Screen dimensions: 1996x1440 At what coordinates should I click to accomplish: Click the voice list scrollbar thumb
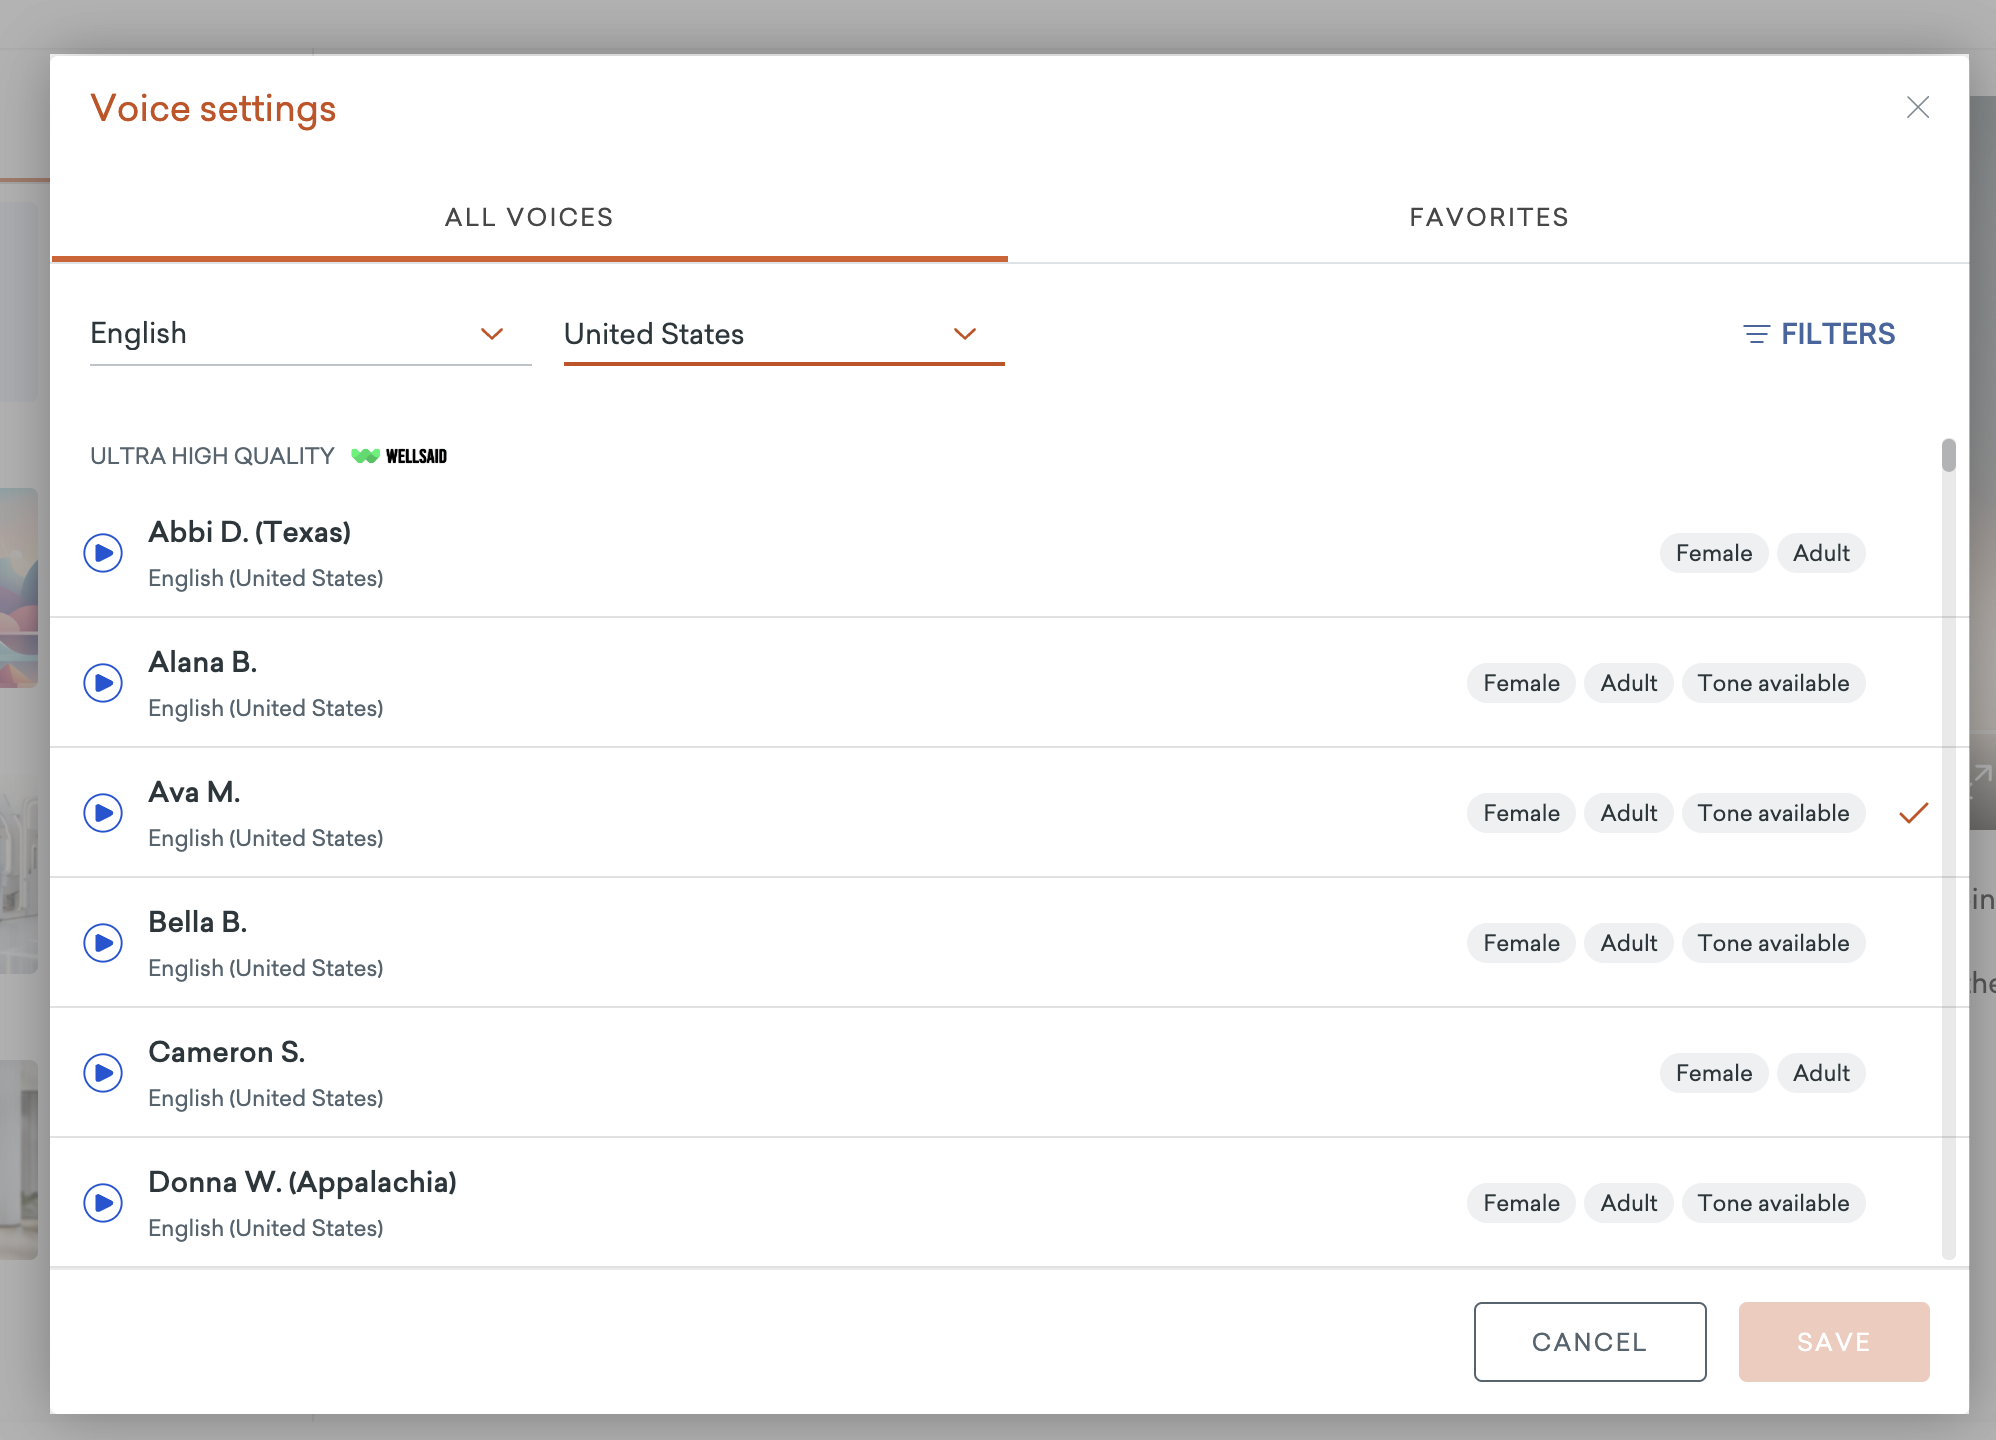click(x=1948, y=455)
